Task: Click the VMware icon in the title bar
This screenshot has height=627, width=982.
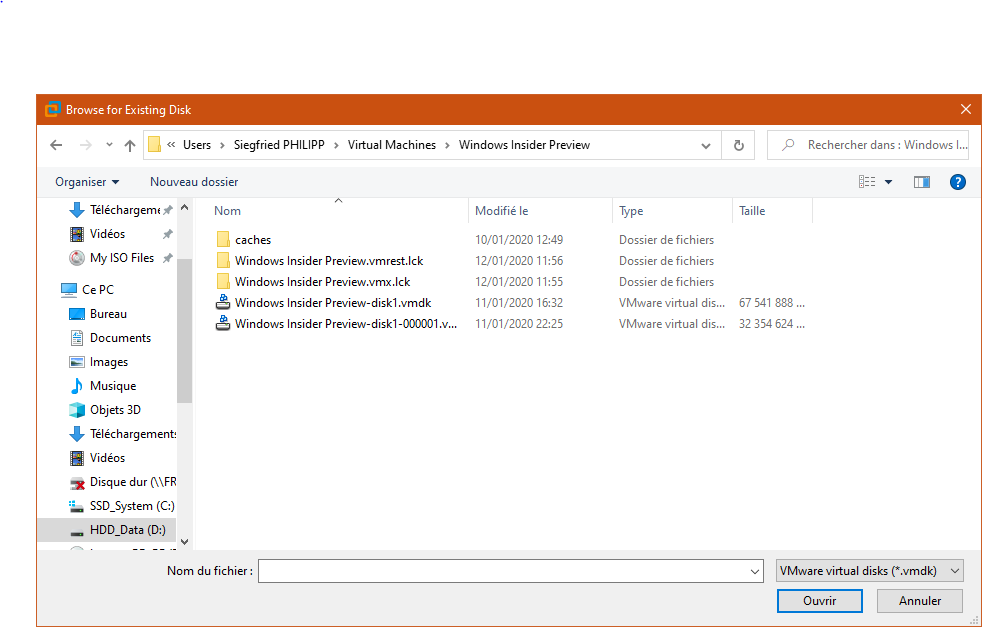Action: [53, 110]
